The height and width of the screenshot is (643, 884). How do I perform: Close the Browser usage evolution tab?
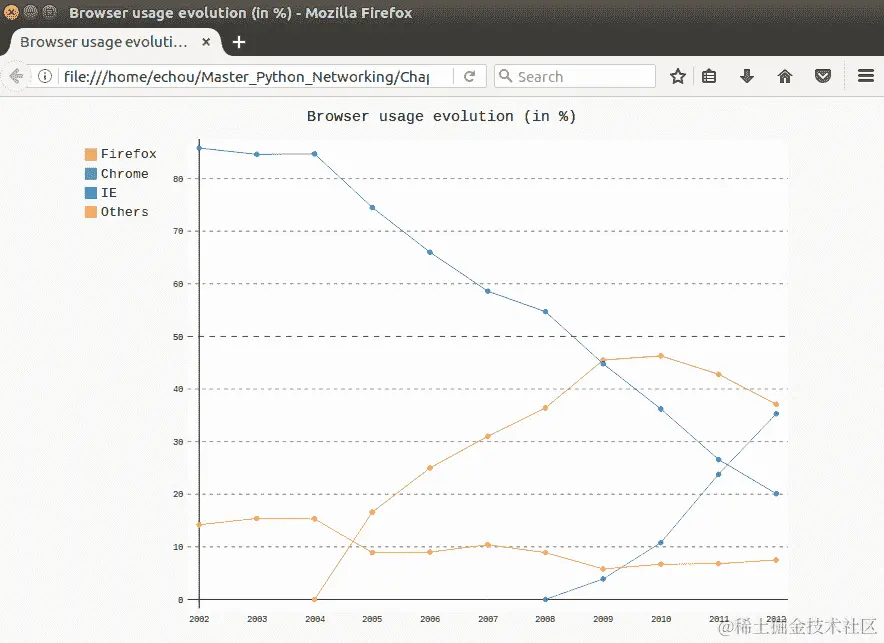tap(206, 42)
